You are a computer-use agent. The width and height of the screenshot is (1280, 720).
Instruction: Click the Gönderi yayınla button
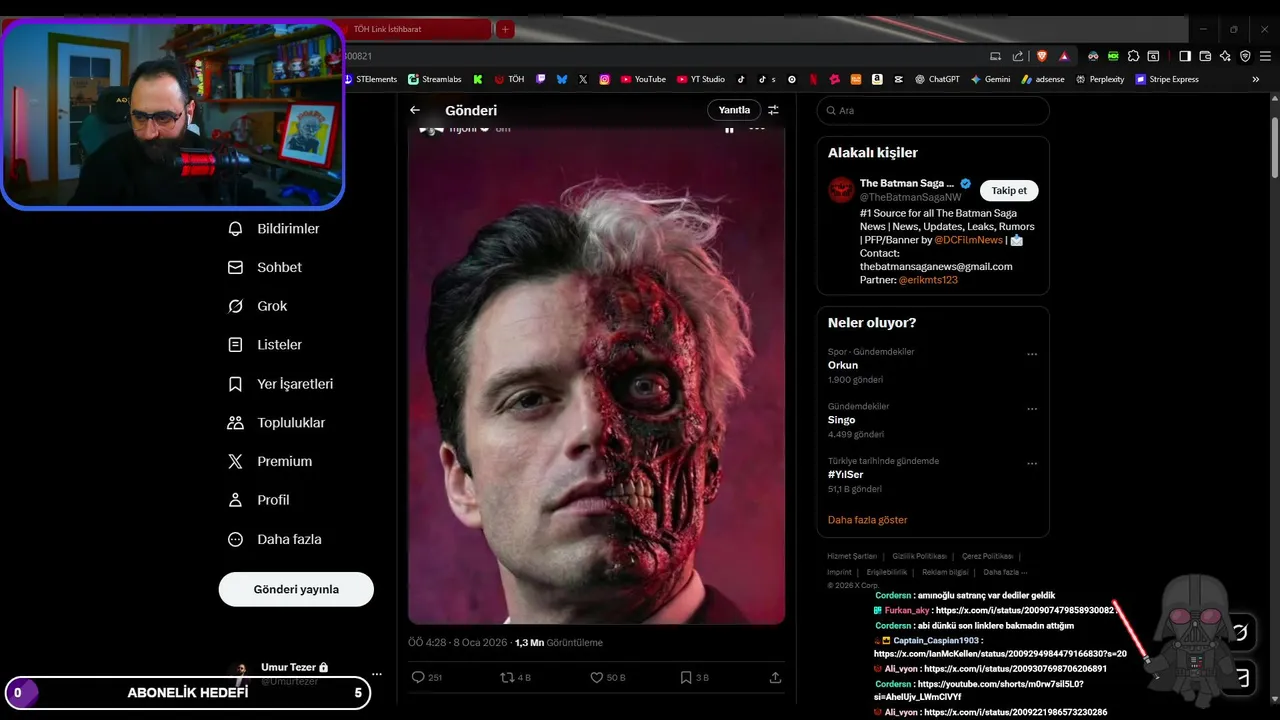pyautogui.click(x=296, y=589)
